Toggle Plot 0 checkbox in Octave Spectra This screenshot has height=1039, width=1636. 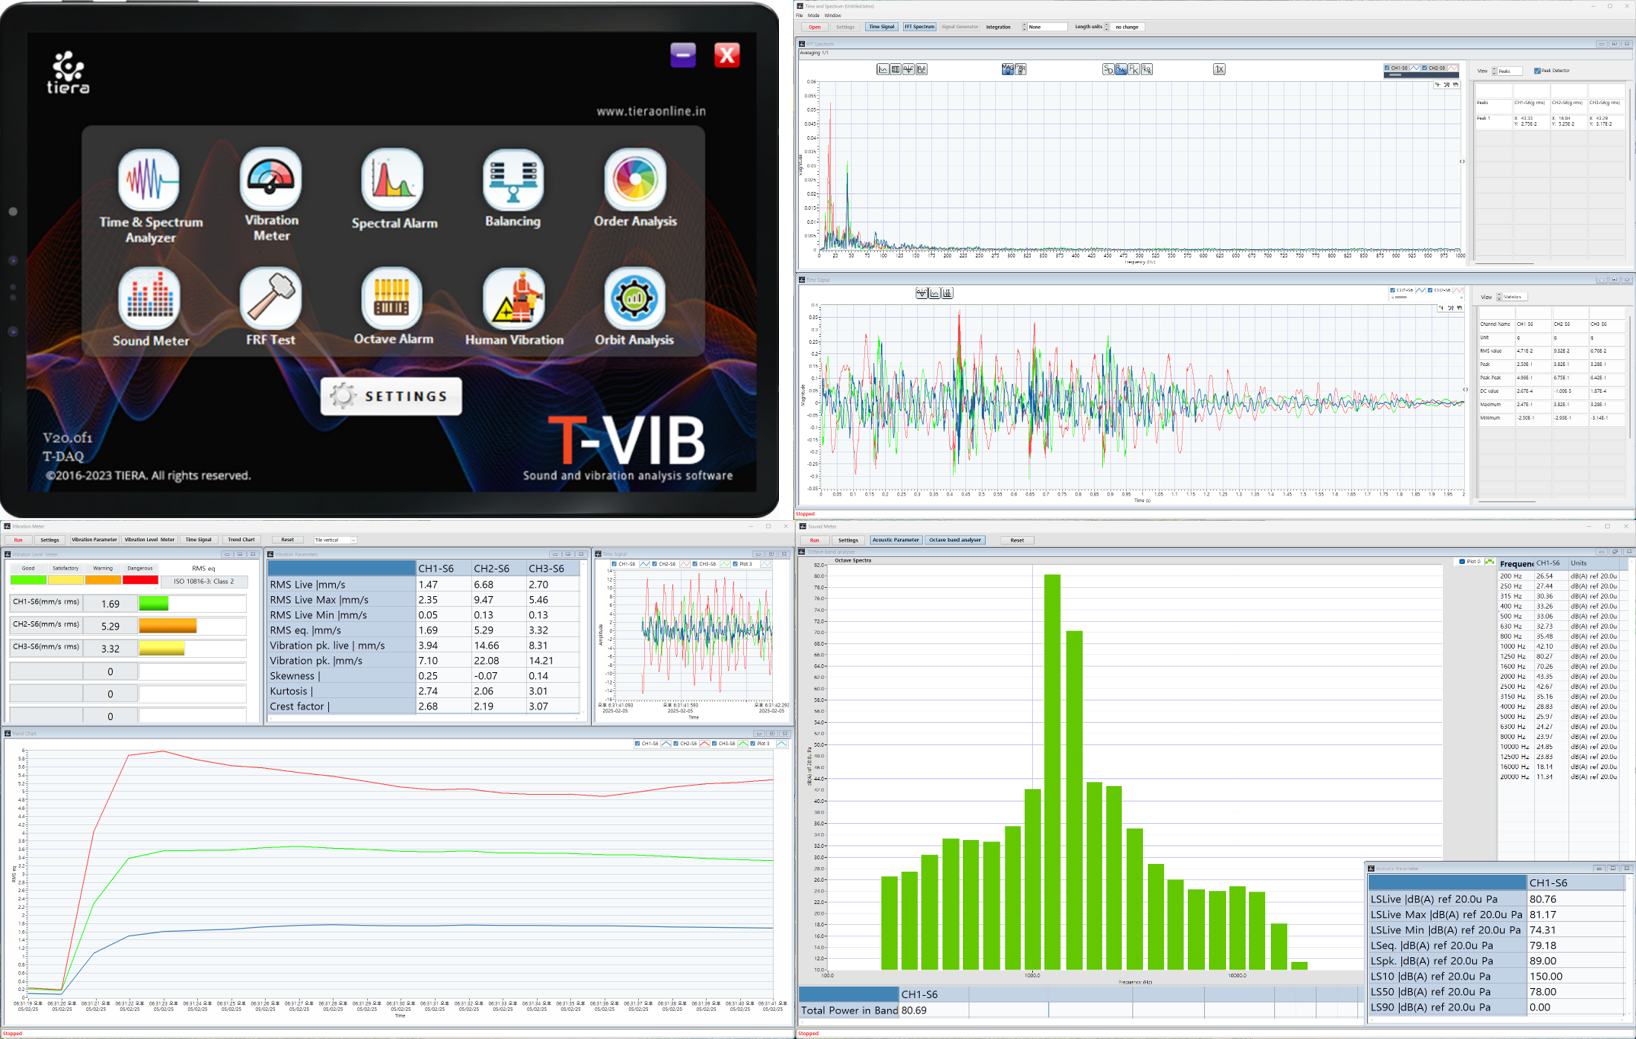click(1462, 562)
